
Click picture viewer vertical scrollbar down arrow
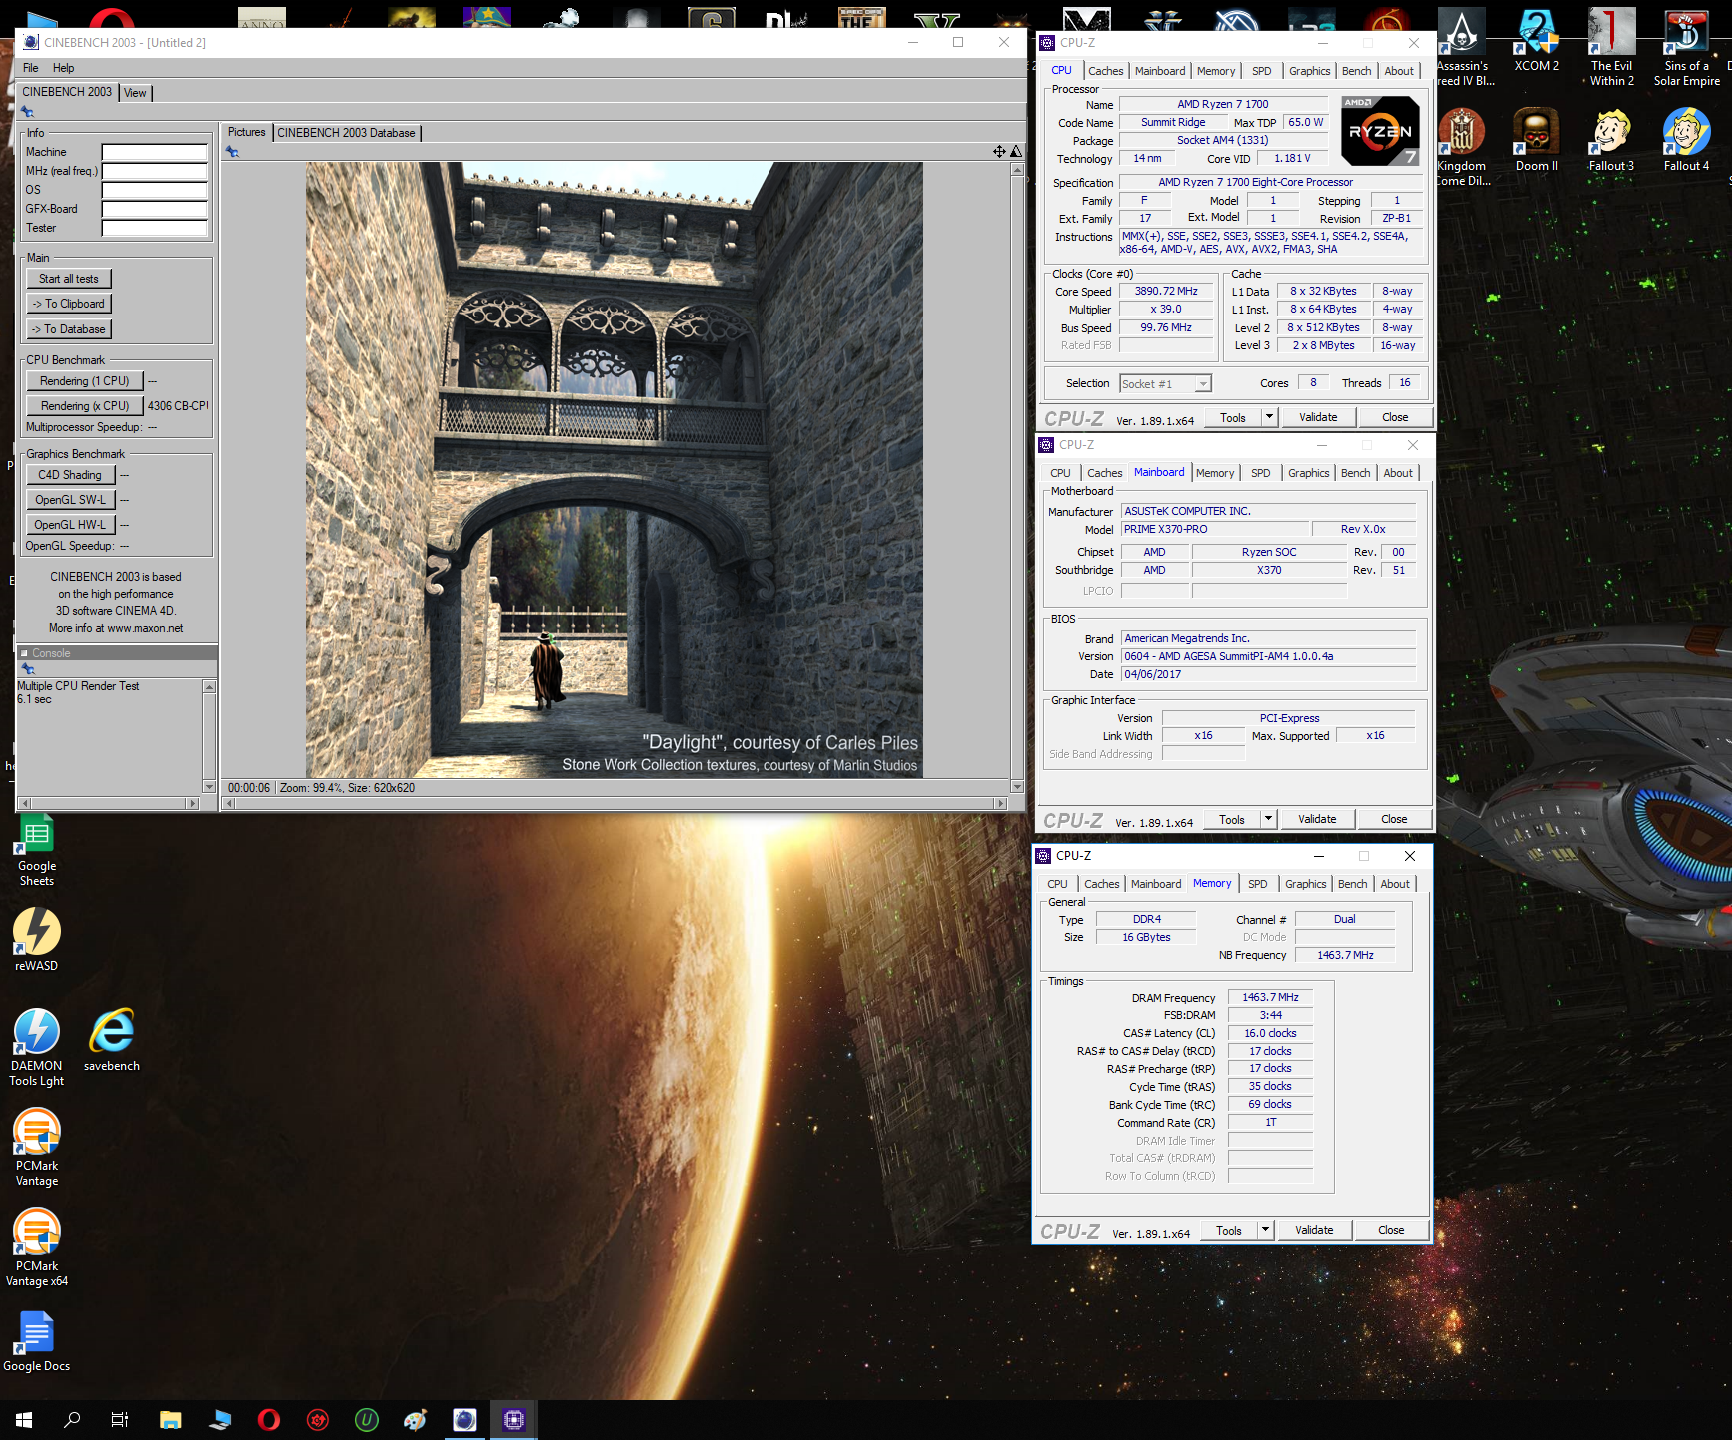coord(1017,787)
